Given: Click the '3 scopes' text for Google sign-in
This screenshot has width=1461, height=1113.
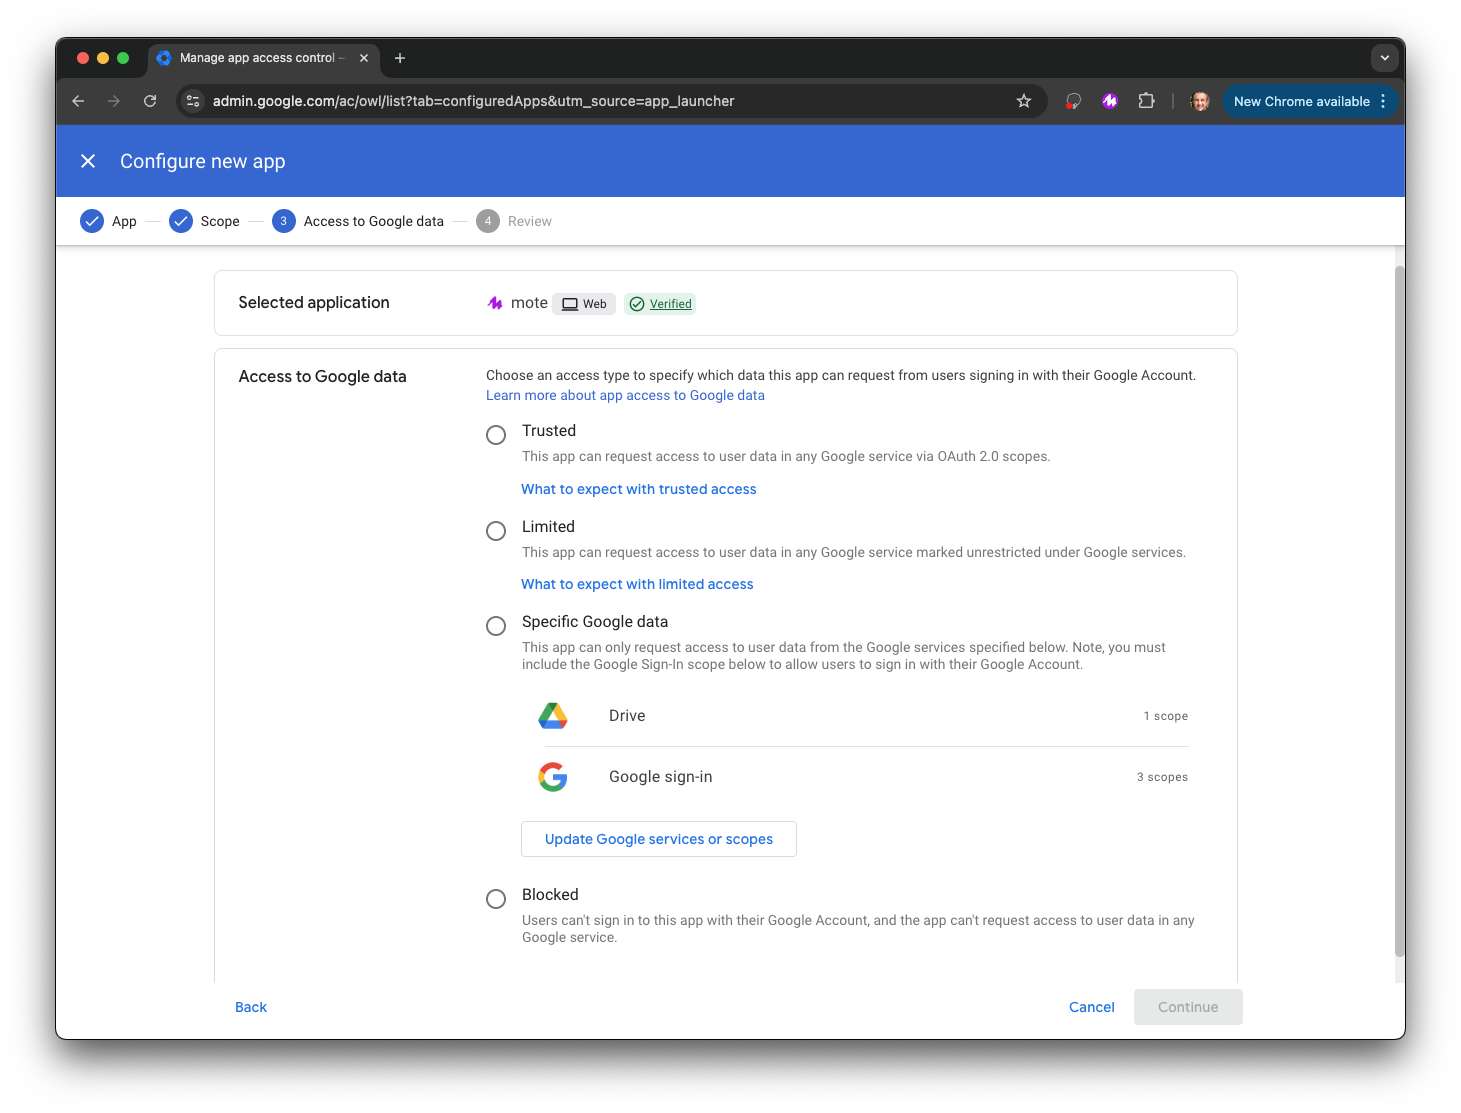Looking at the screenshot, I should pos(1162,777).
